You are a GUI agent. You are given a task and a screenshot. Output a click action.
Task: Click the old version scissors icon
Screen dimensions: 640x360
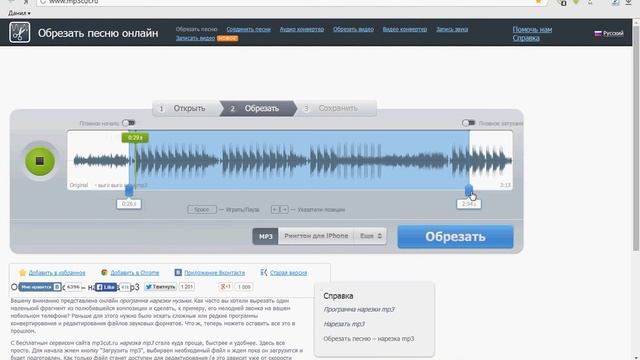click(x=264, y=273)
